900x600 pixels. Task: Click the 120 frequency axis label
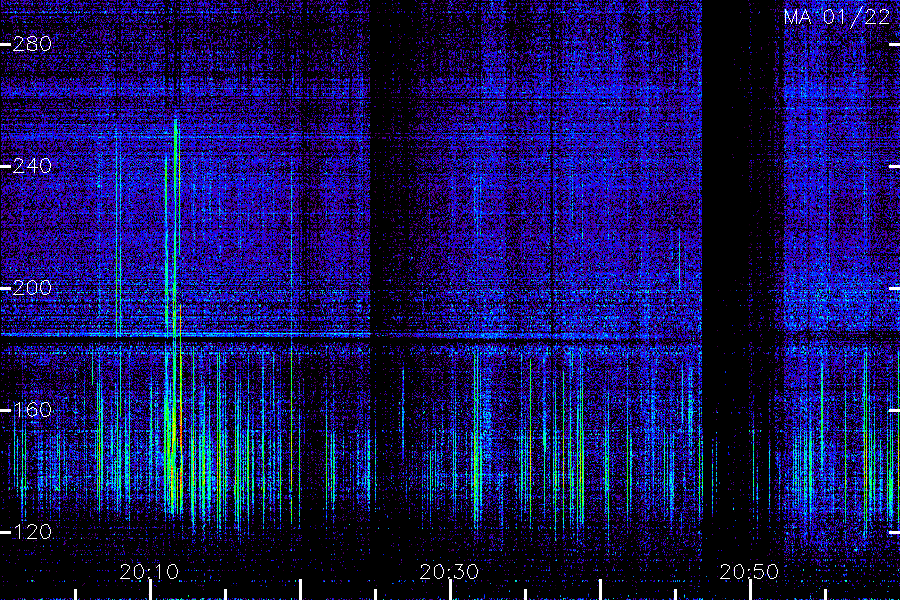tap(32, 532)
